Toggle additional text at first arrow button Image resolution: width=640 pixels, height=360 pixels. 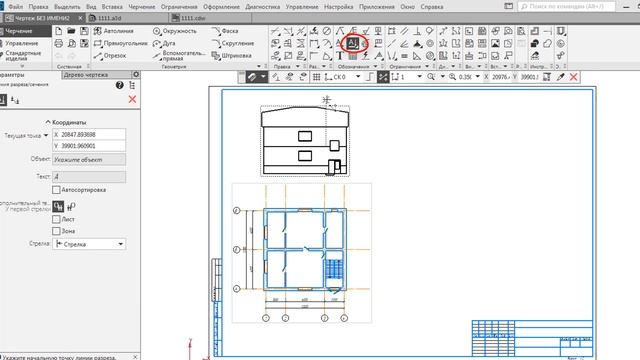point(58,207)
